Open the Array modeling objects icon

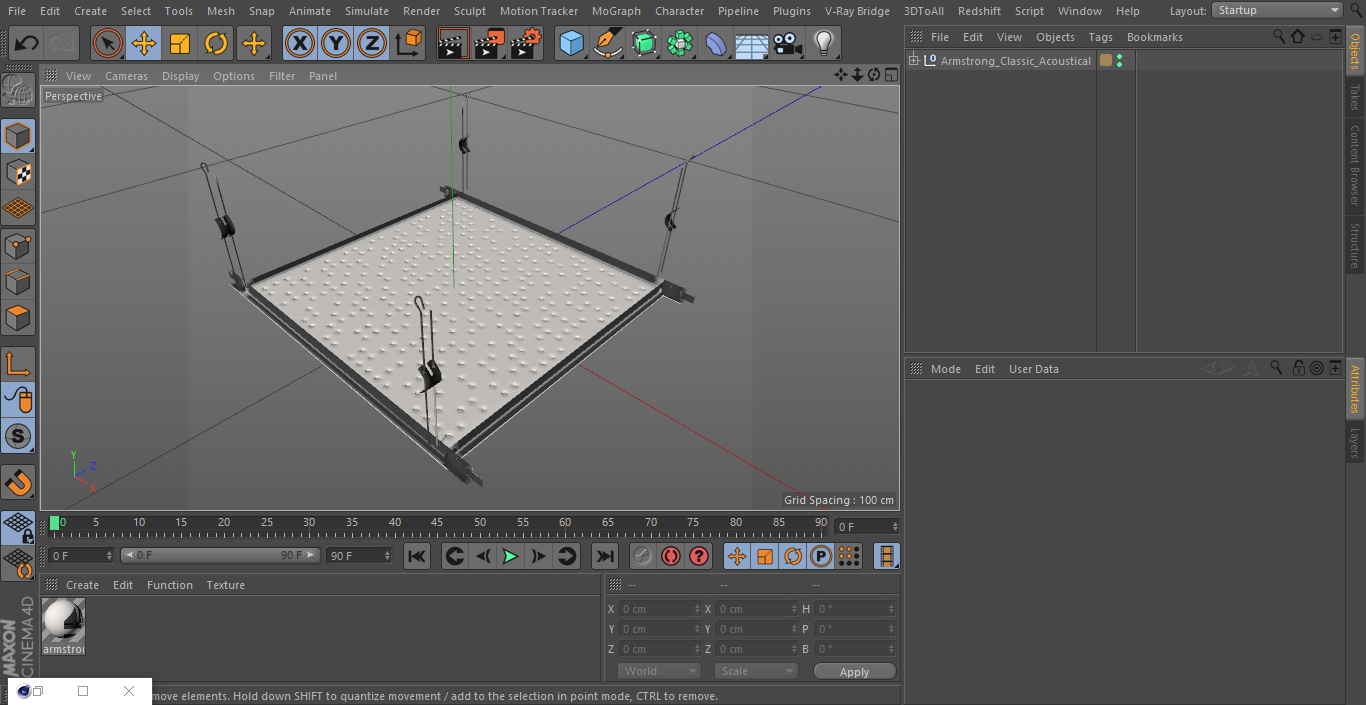coord(680,43)
